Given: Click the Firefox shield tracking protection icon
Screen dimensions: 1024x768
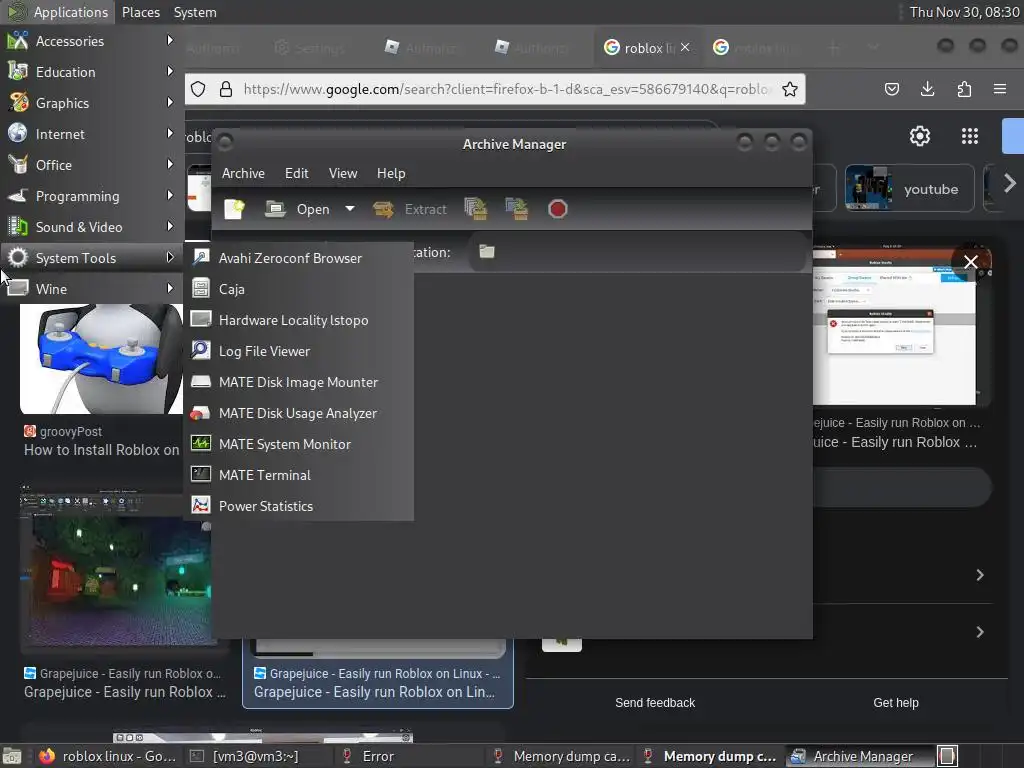Looking at the screenshot, I should [198, 89].
